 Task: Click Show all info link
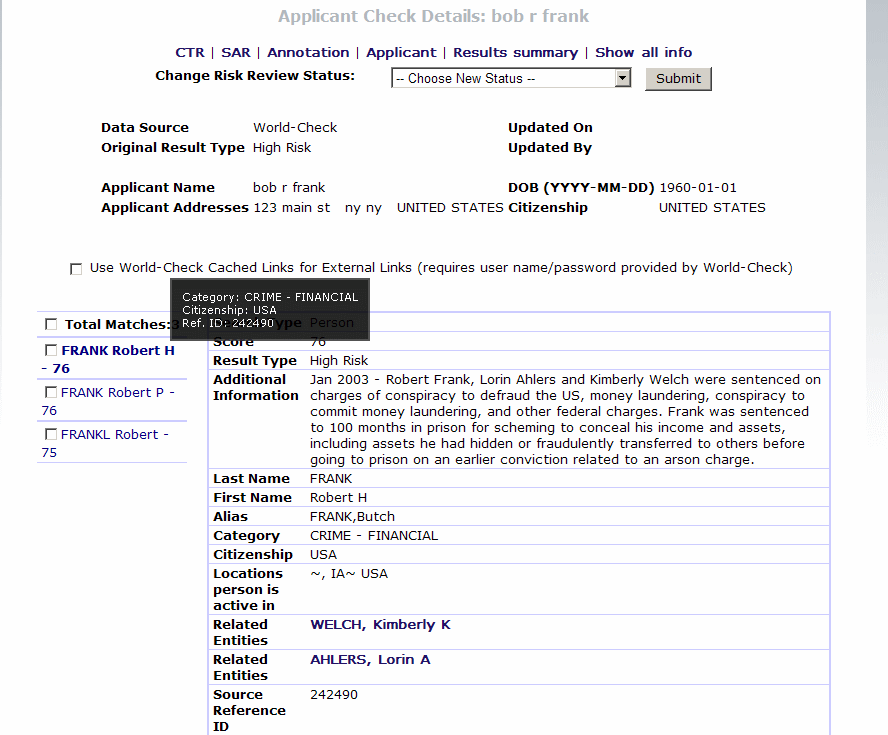(643, 53)
